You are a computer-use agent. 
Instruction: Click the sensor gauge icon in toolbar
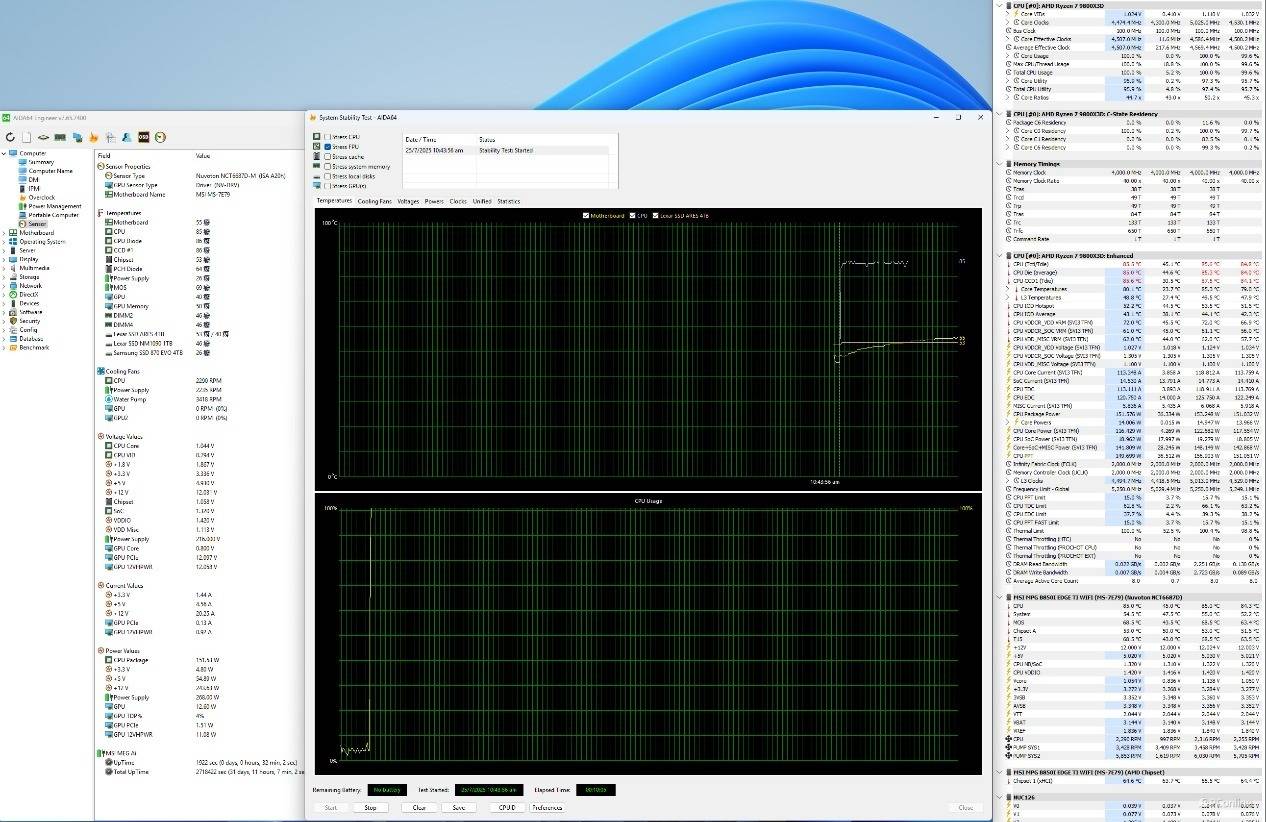pyautogui.click(x=159, y=137)
